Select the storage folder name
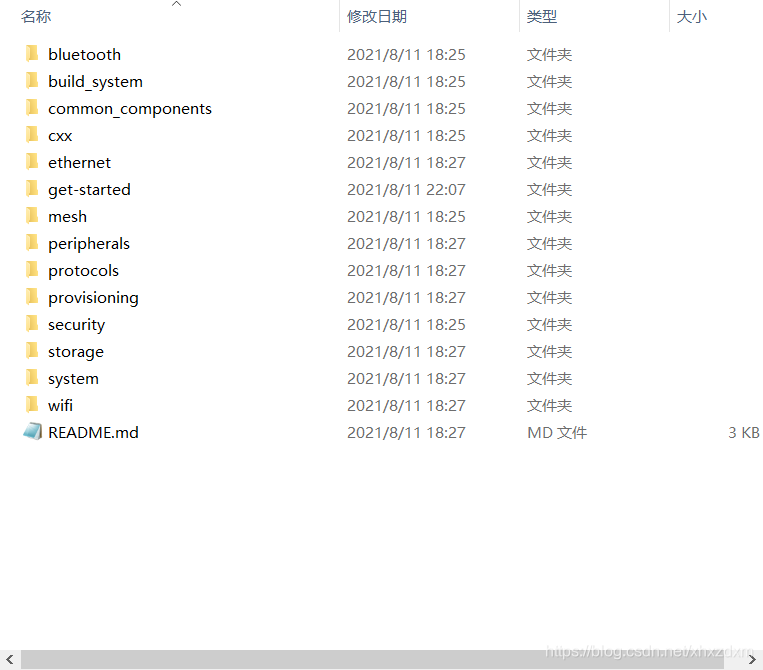 click(x=75, y=352)
